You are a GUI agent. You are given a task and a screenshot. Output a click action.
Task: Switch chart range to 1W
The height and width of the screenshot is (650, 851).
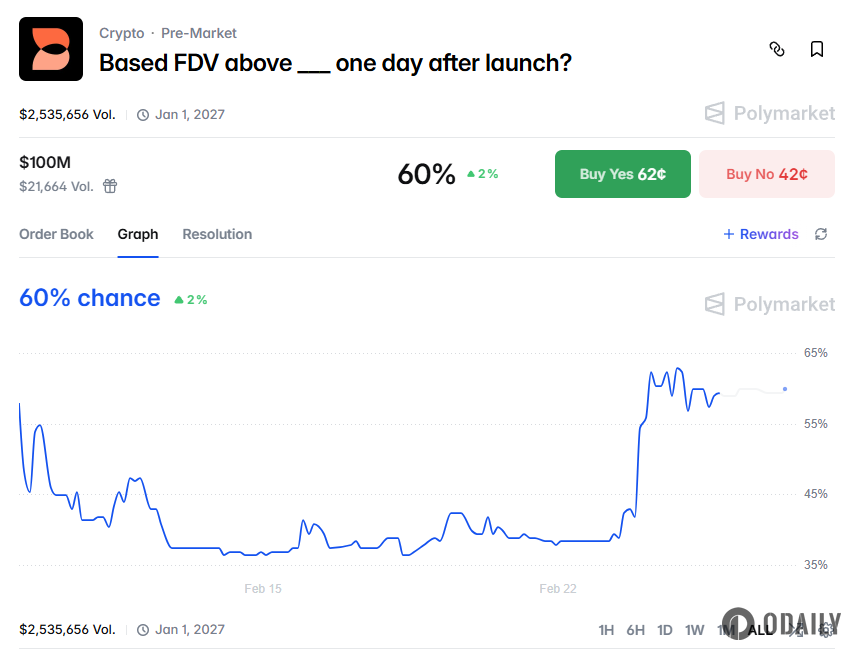(694, 630)
